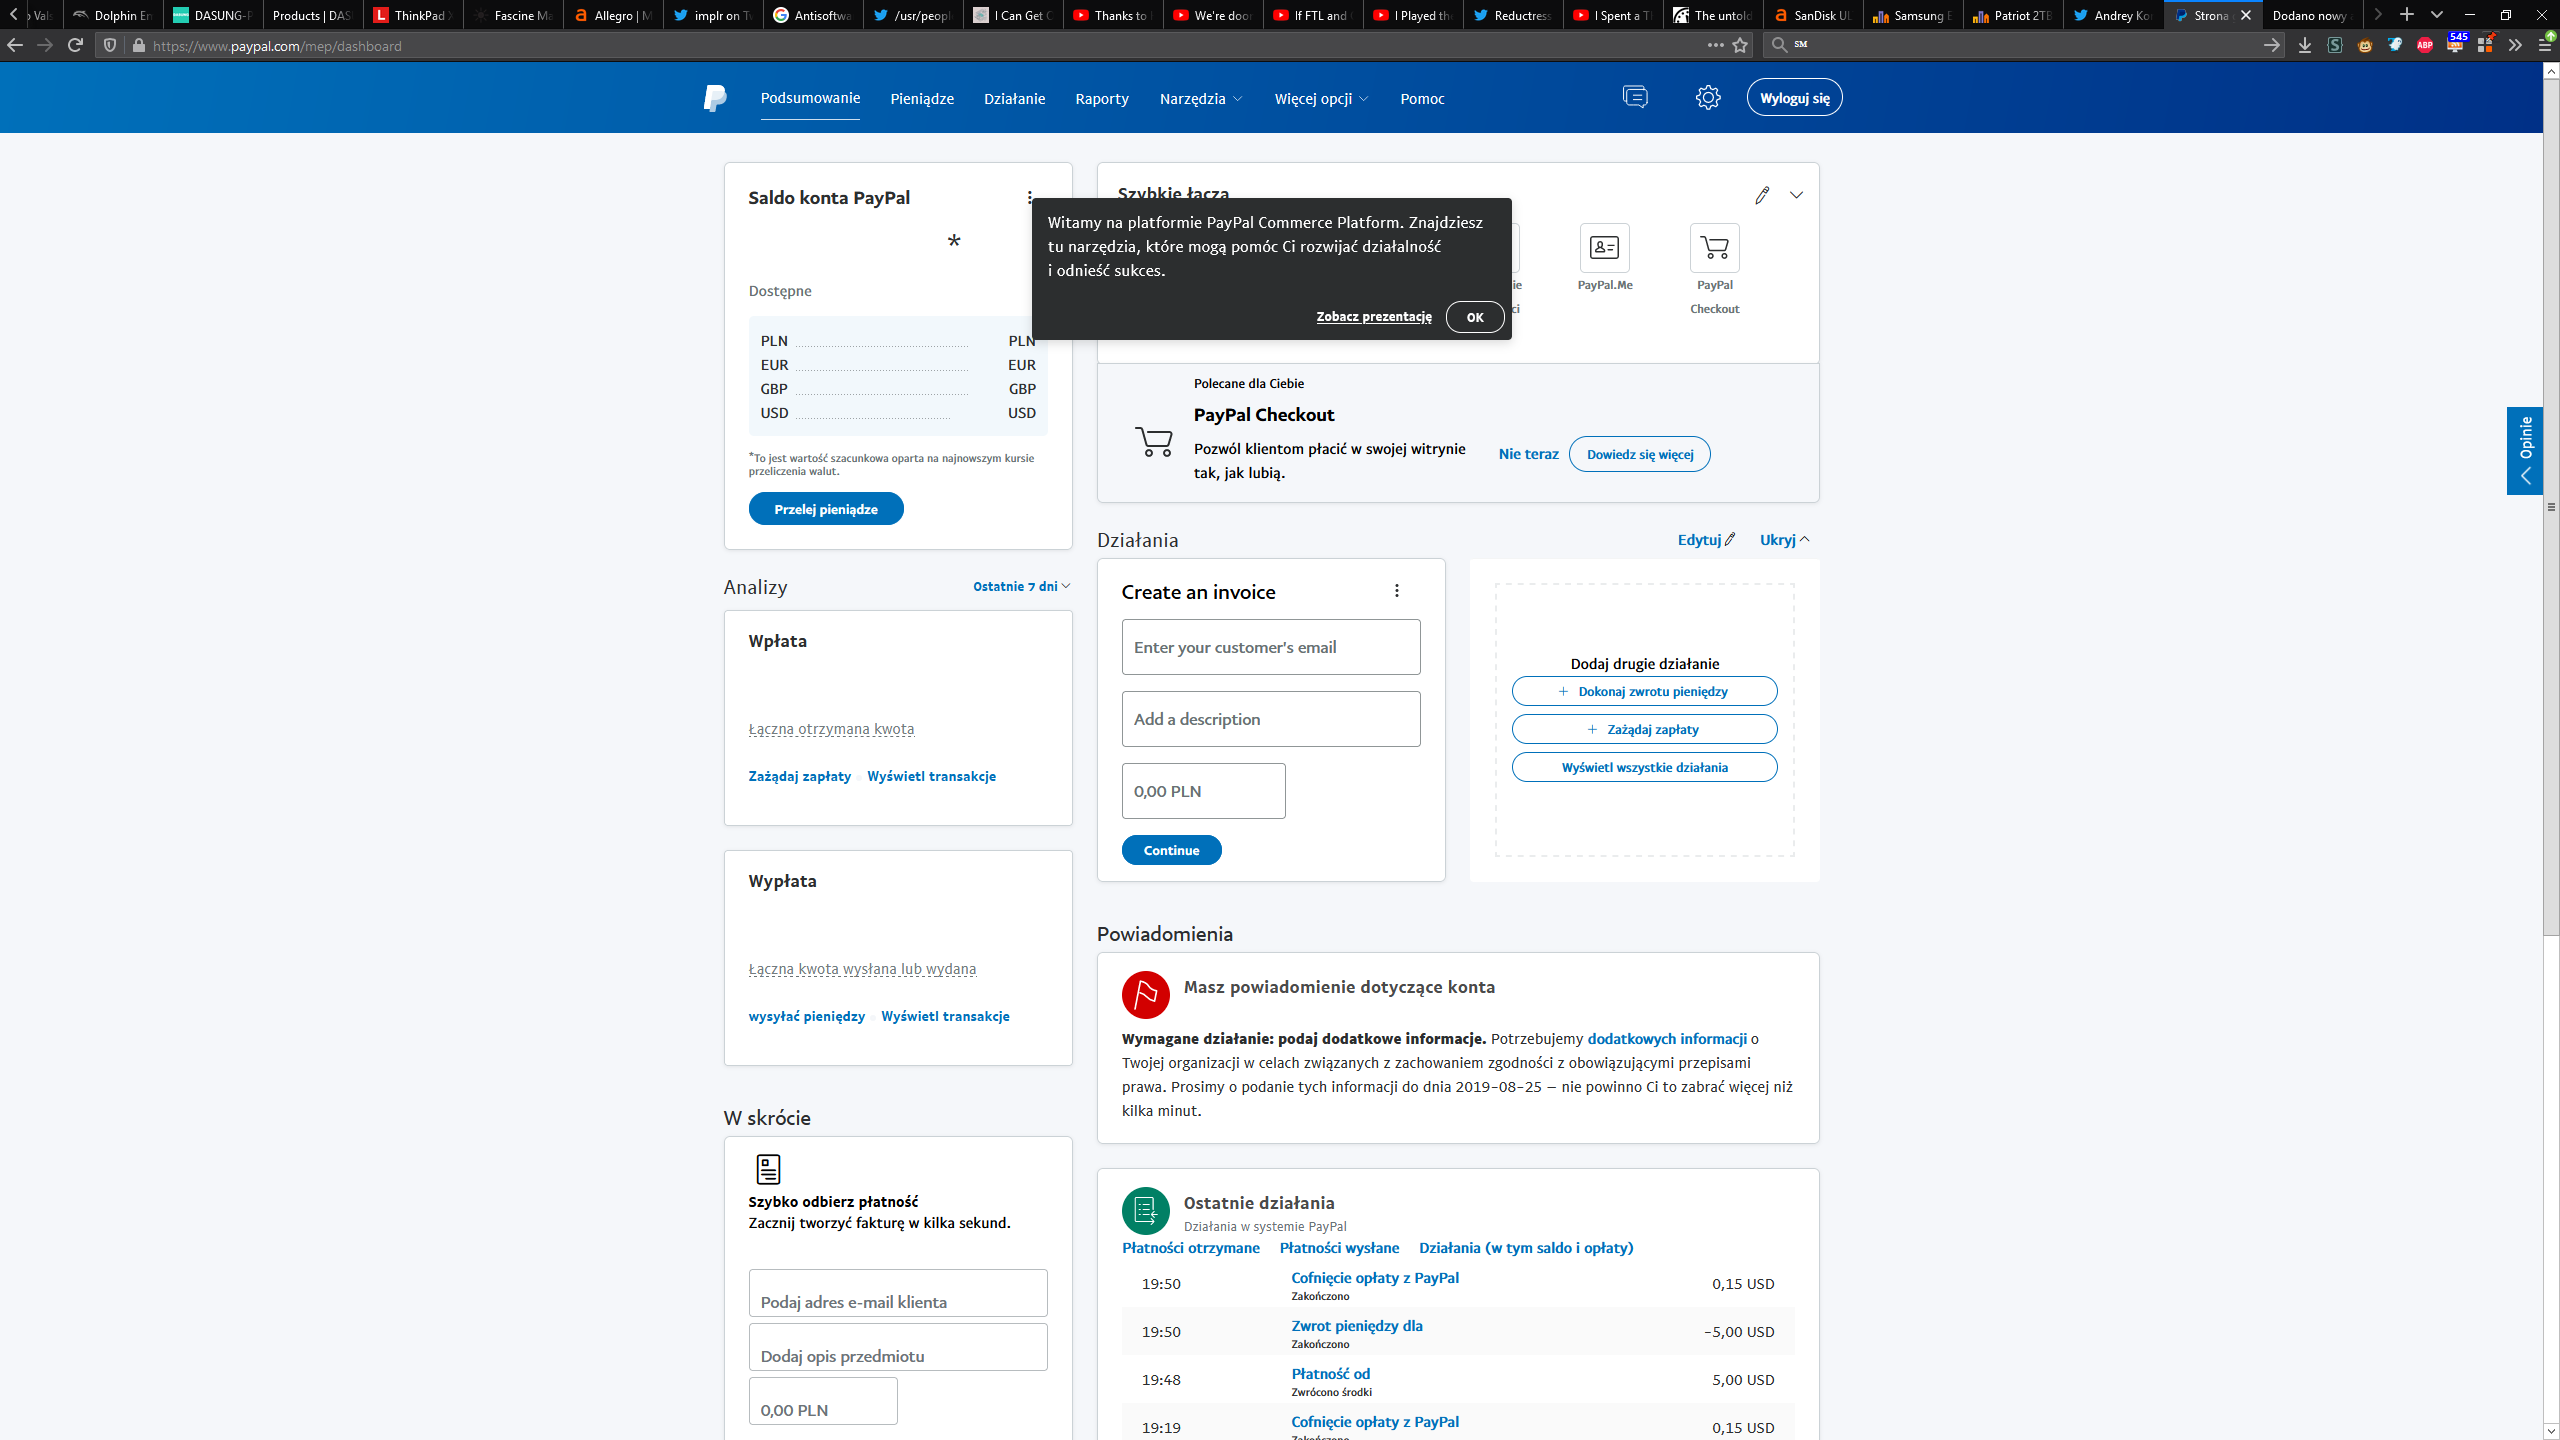Dismiss the welcome tooltip with OK
This screenshot has height=1440, width=2560.
(1474, 317)
